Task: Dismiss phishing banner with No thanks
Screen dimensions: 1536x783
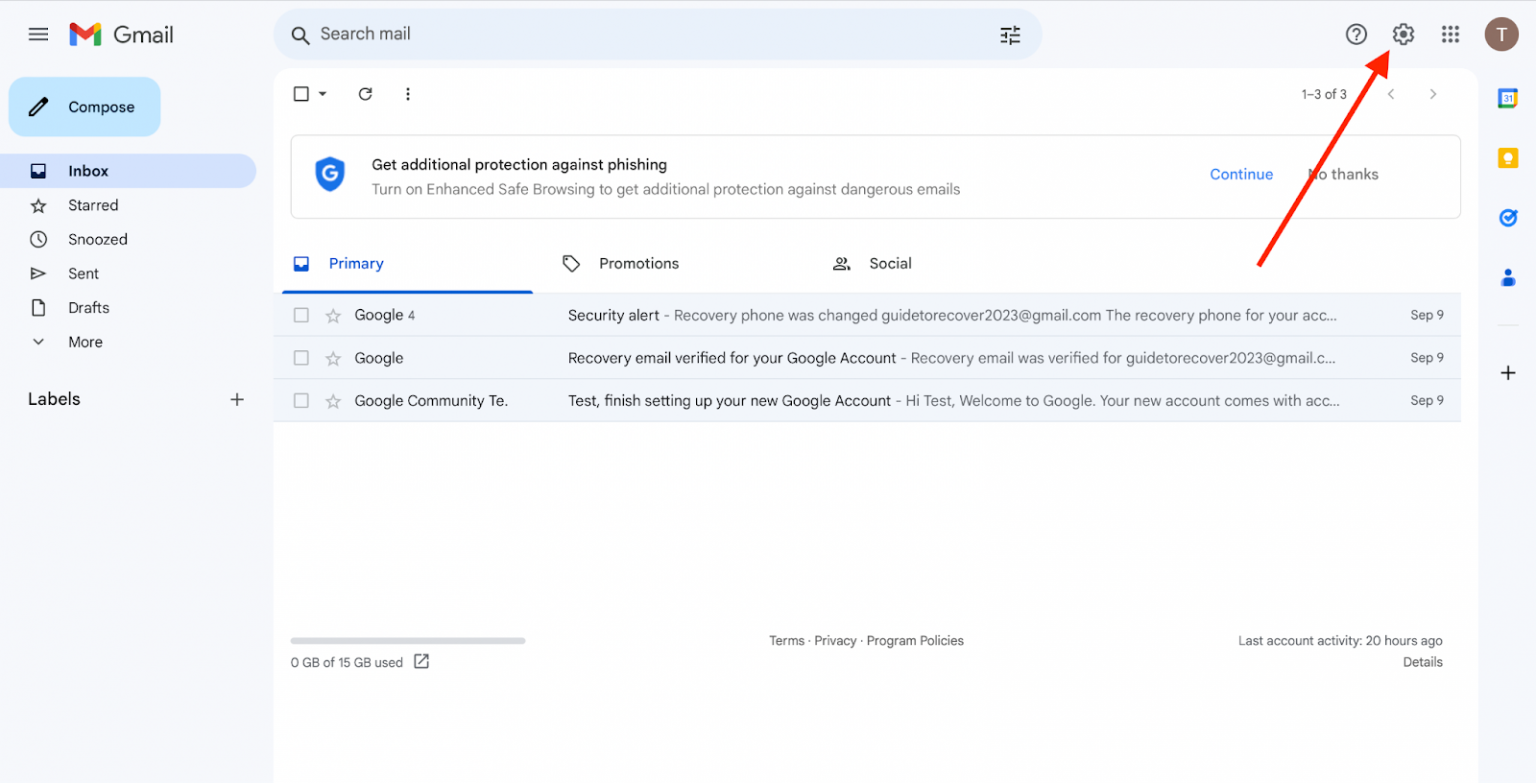Action: point(1342,173)
